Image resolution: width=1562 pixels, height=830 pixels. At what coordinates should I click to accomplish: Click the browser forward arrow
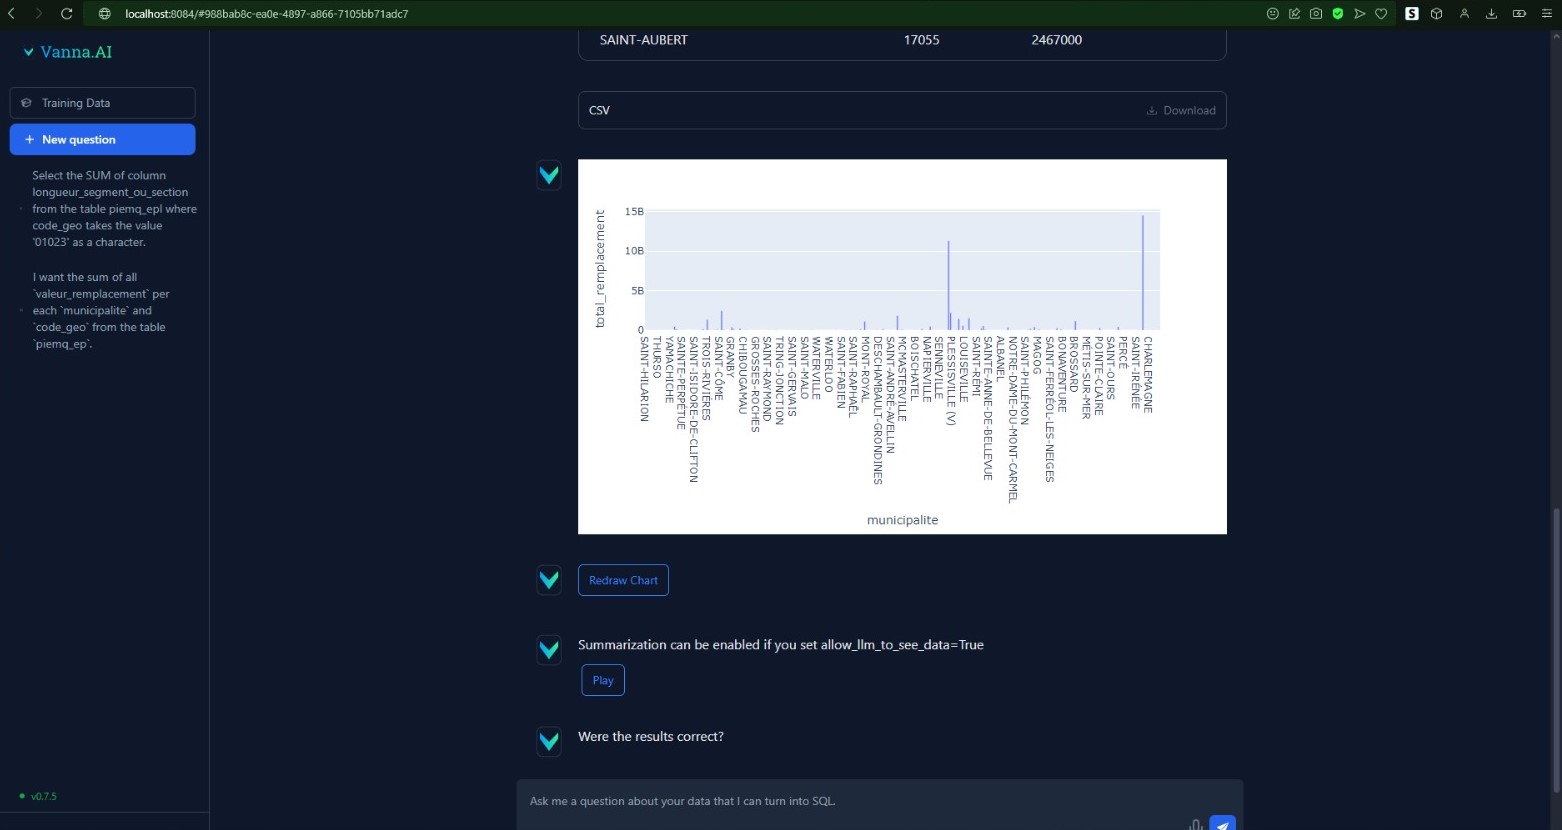pyautogui.click(x=38, y=14)
